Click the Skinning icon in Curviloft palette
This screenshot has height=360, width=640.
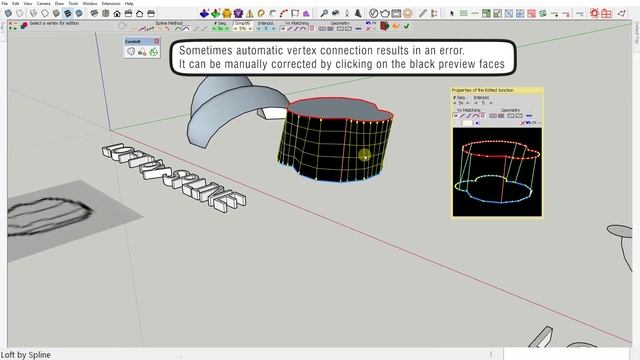click(153, 52)
